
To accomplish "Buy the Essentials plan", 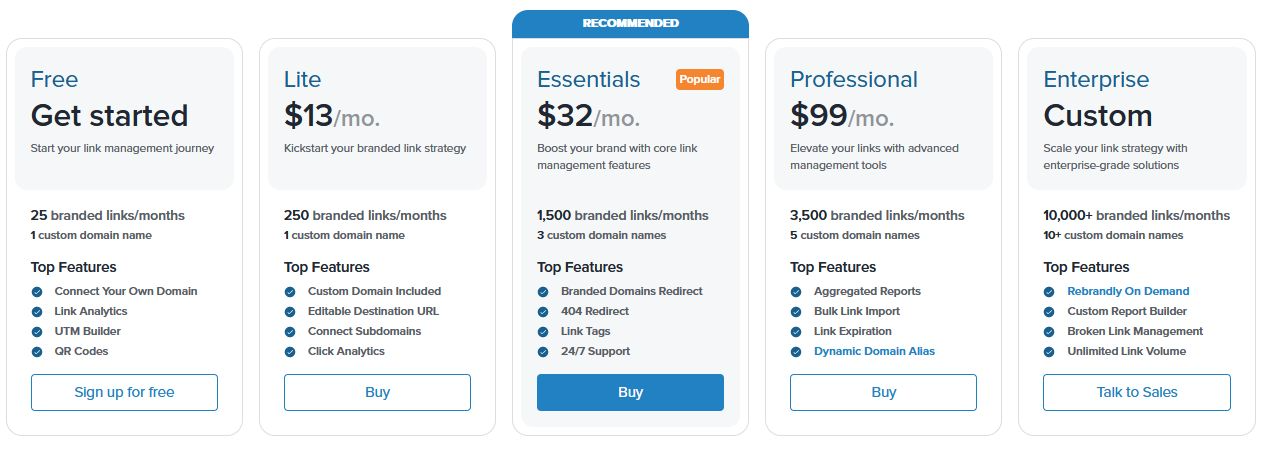I will coord(630,392).
